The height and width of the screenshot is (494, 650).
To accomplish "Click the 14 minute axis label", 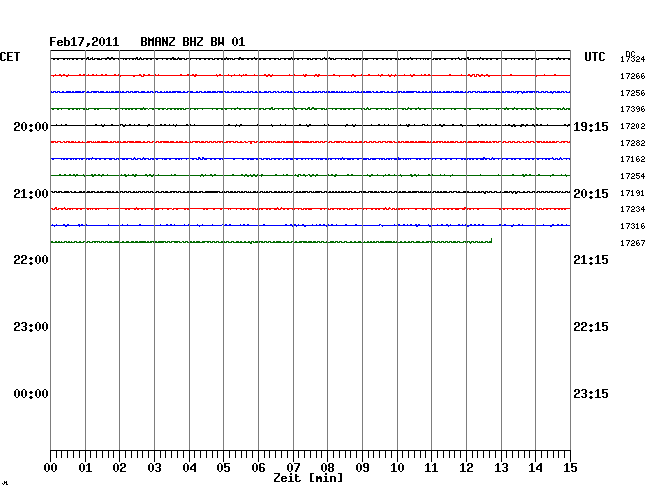I will pos(535,468).
